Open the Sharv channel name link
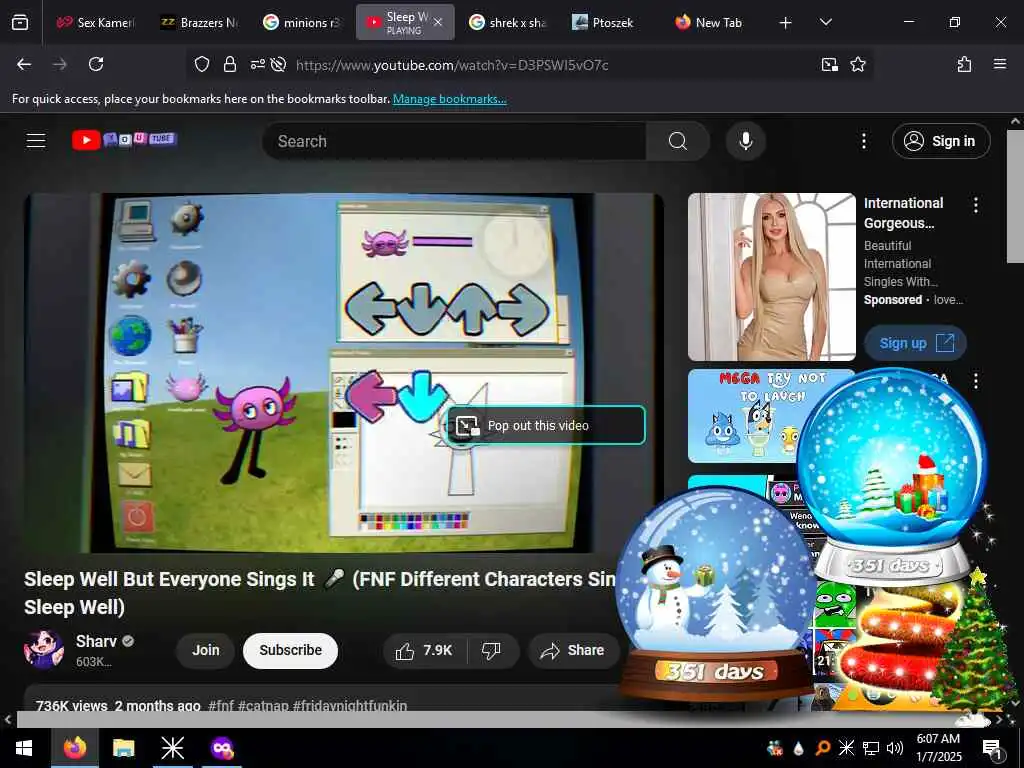 96,641
